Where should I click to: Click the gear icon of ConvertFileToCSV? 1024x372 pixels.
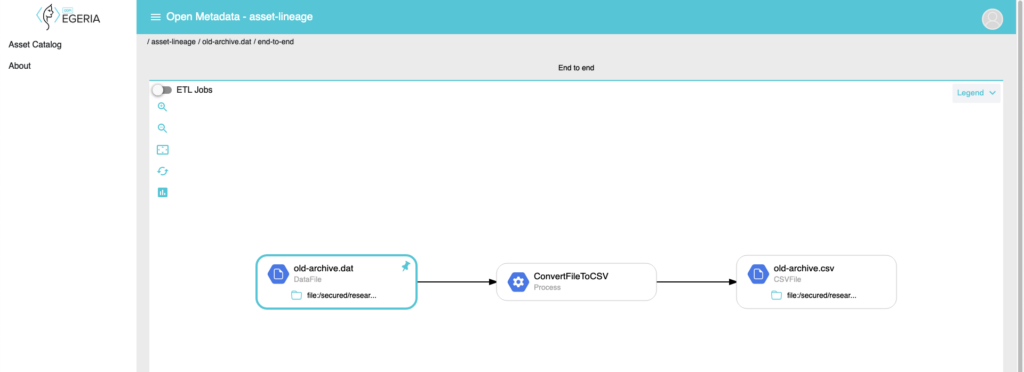519,282
